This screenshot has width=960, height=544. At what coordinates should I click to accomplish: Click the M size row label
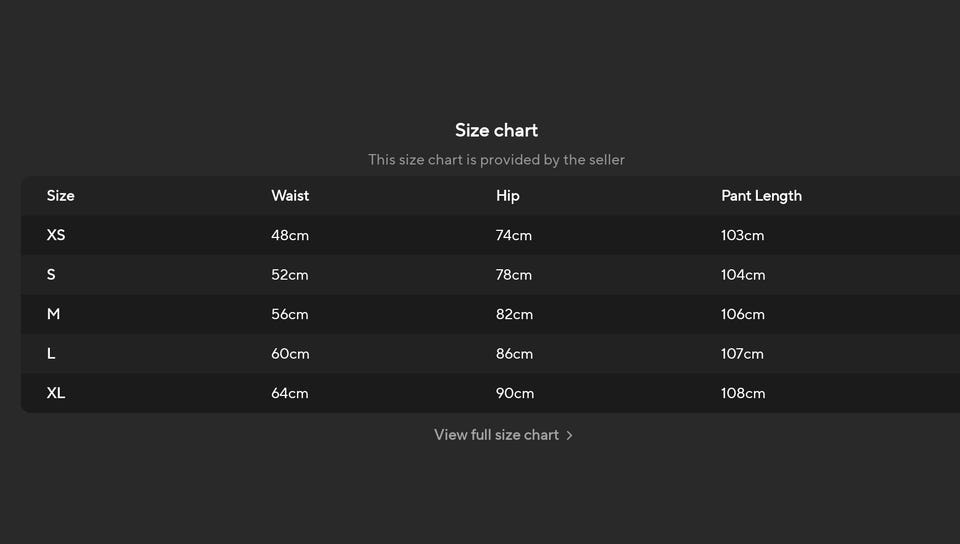click(53, 314)
